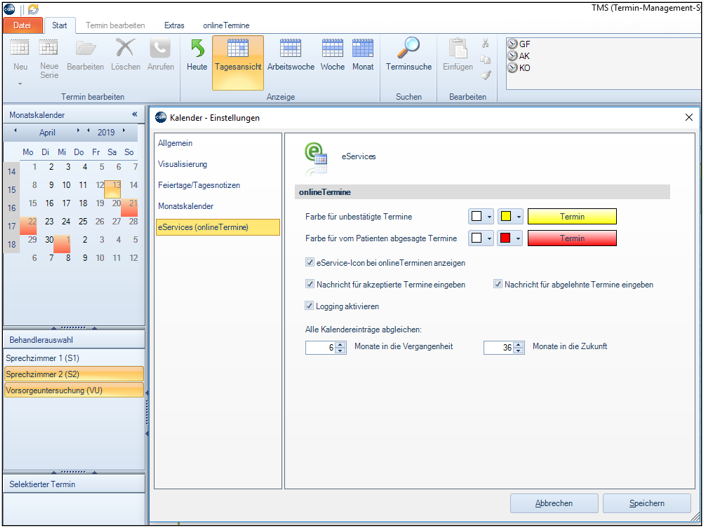This screenshot has width=704, height=528.
Task: Click the Speichern button
Action: coord(647,503)
